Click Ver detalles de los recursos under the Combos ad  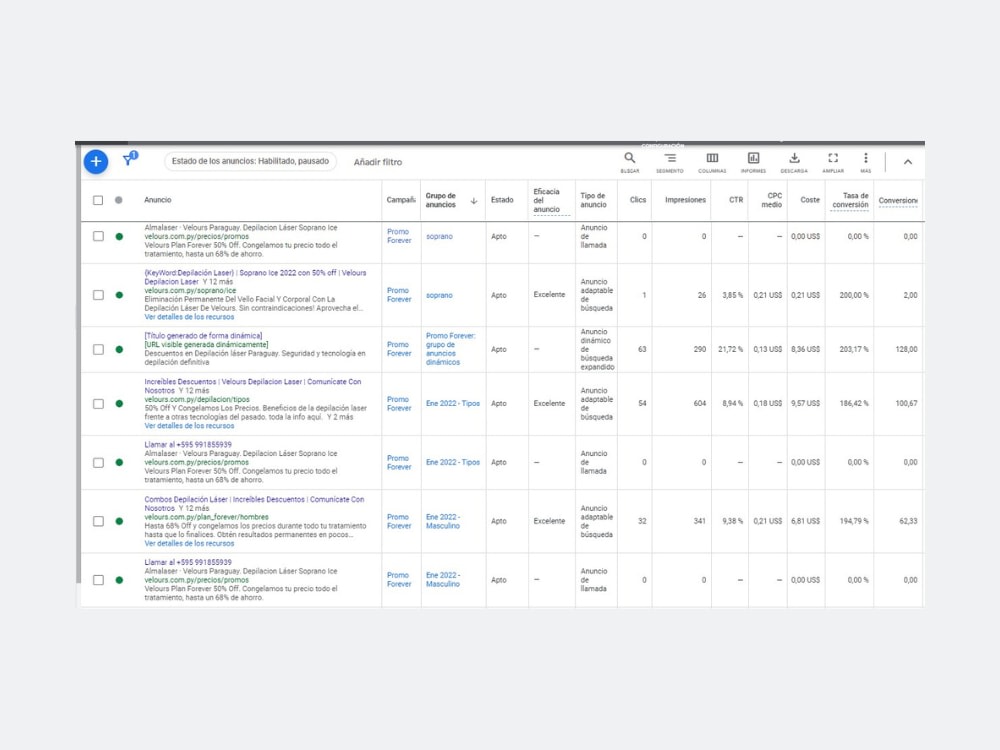click(x=189, y=543)
